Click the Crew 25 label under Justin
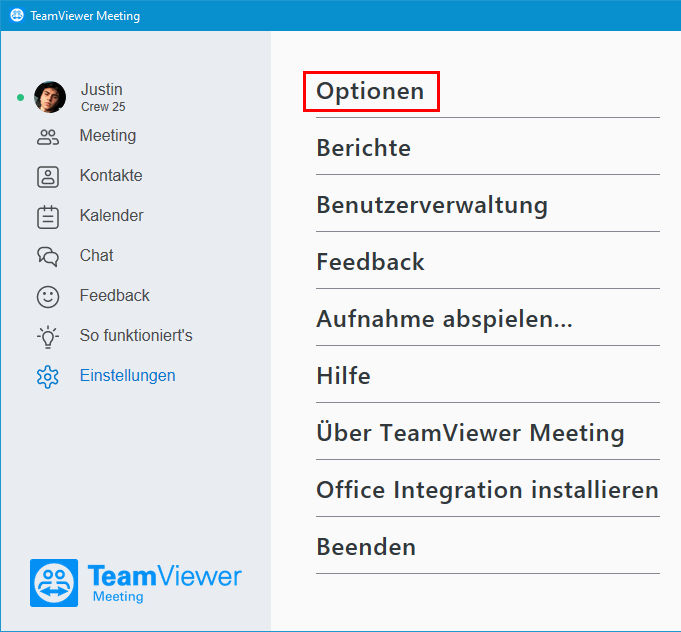The width and height of the screenshot is (681, 632). (103, 107)
